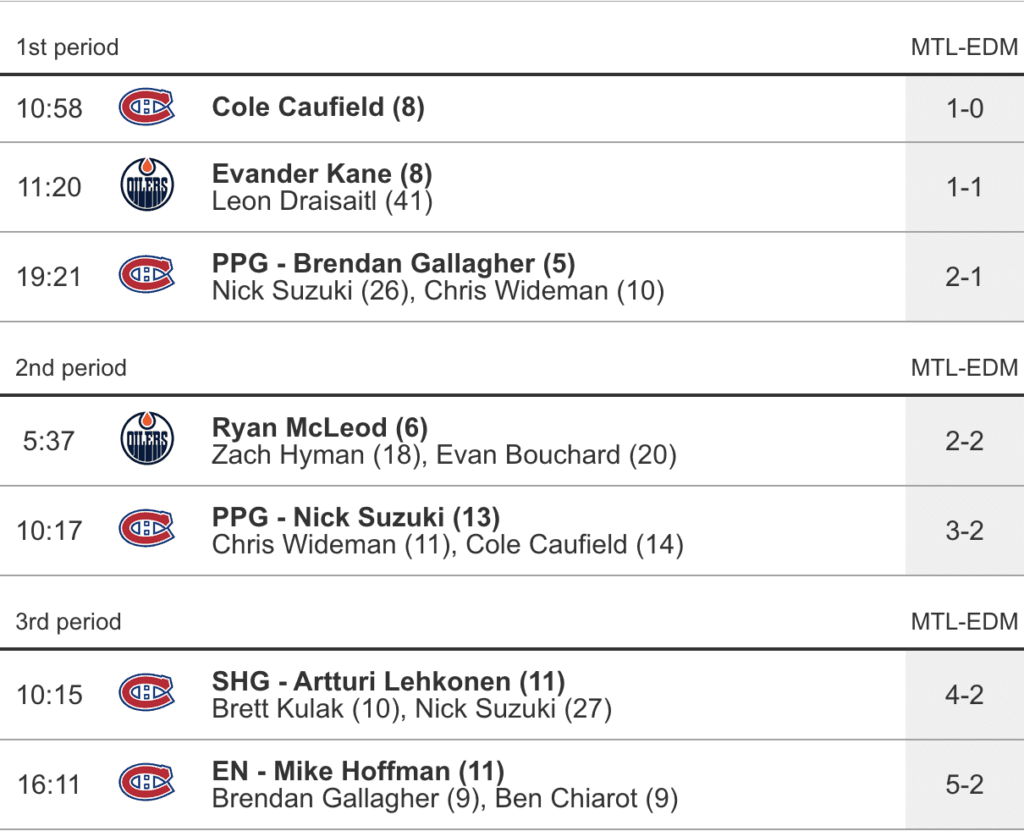This screenshot has height=831, width=1024.
Task: Click Leon Draisaitl (41) assist name
Action: (322, 201)
